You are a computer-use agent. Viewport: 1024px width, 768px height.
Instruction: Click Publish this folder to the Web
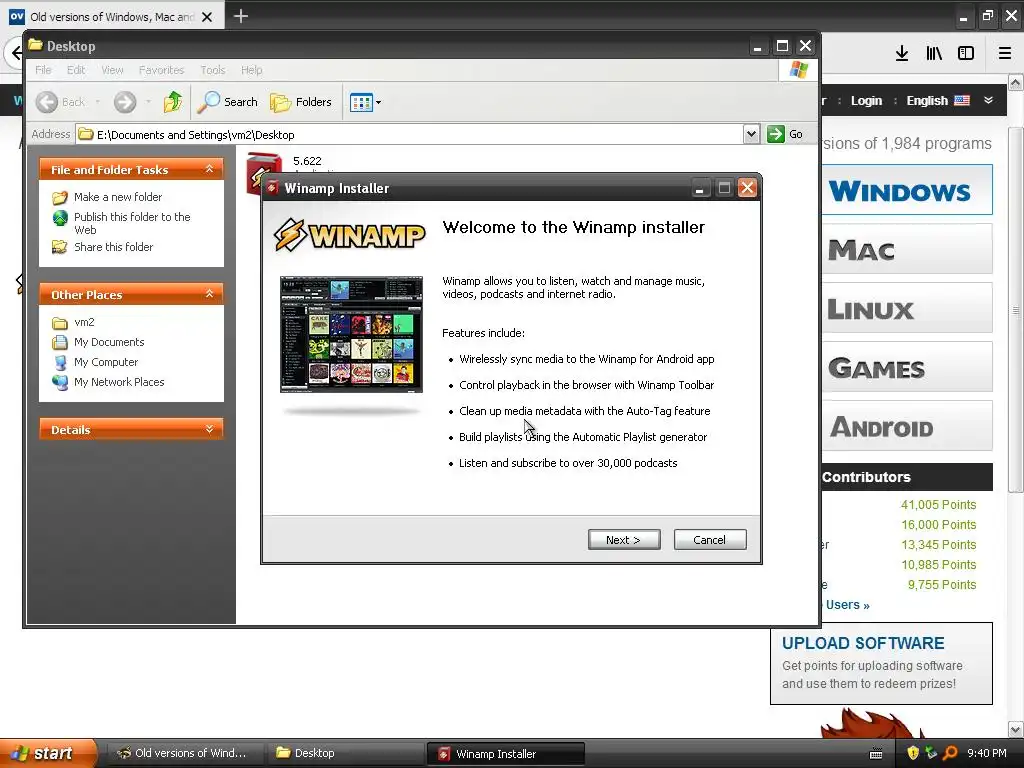point(132,223)
